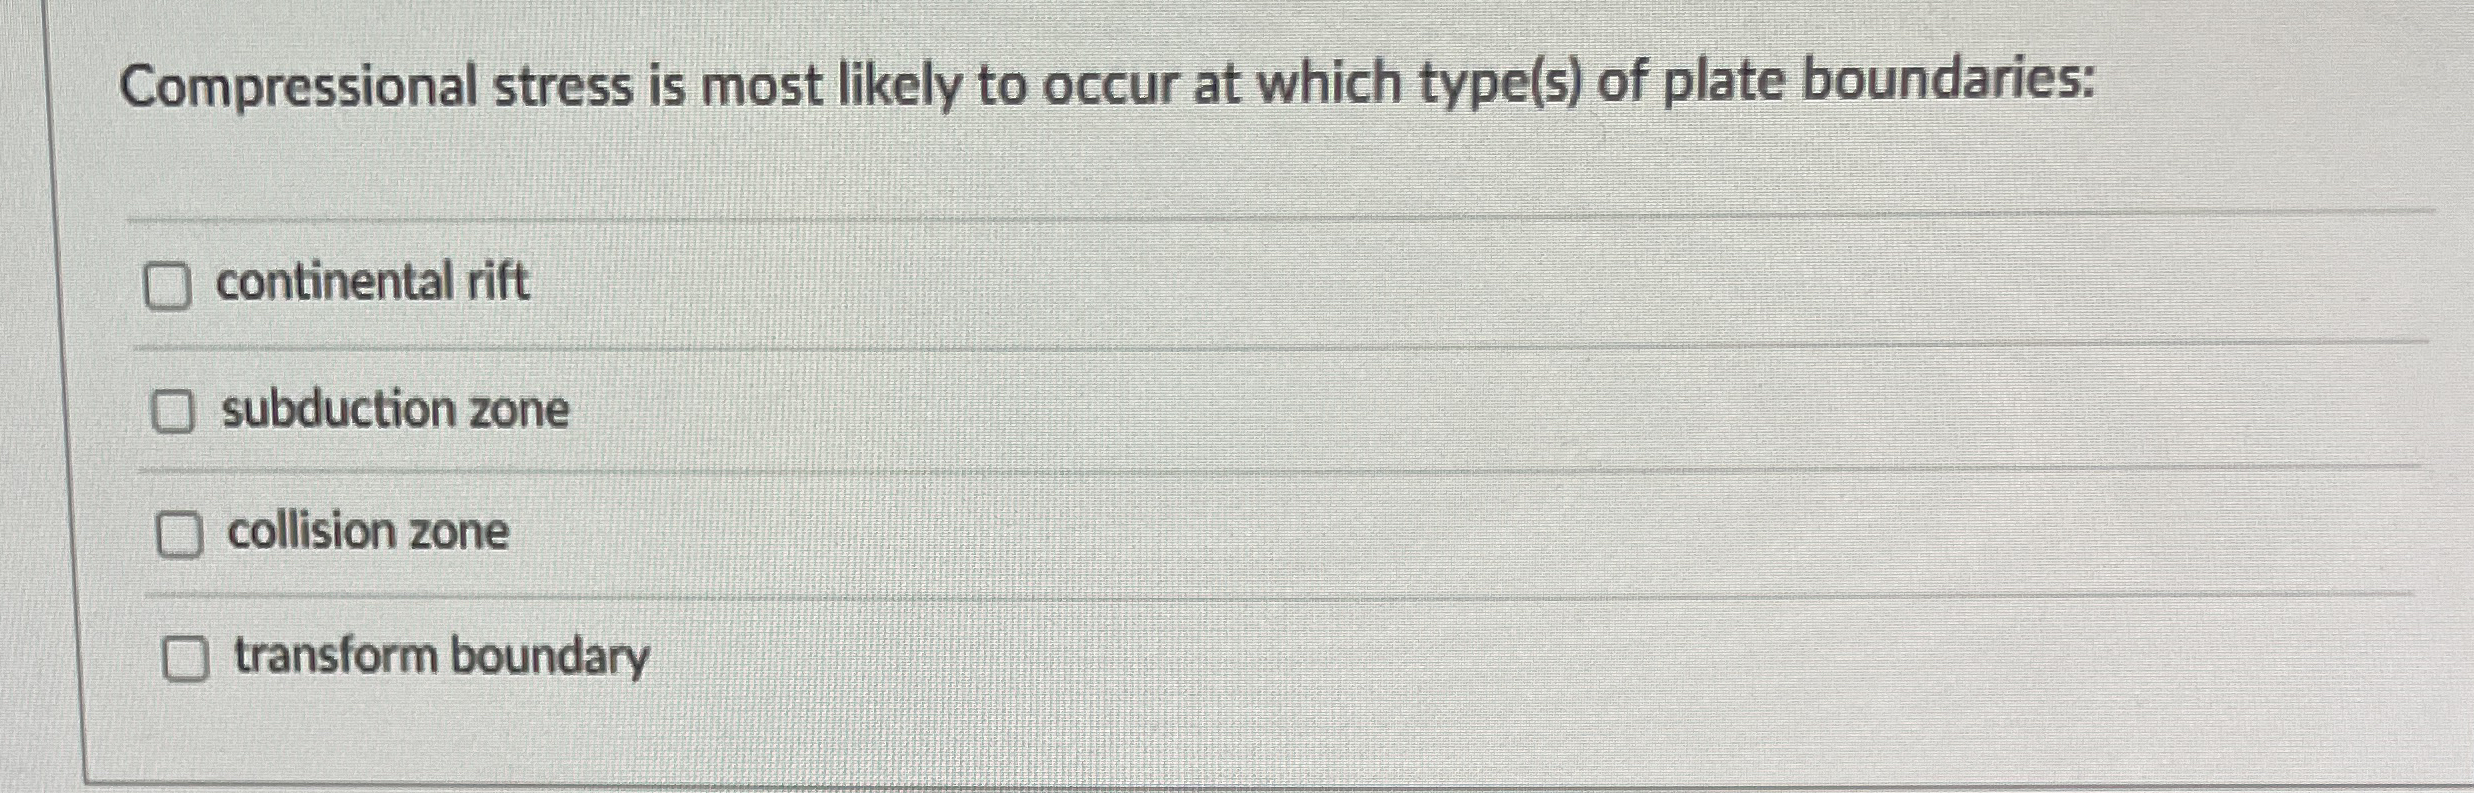Check the transform boundary checkbox
Viewport: 2474px width, 793px height.
pos(186,661)
